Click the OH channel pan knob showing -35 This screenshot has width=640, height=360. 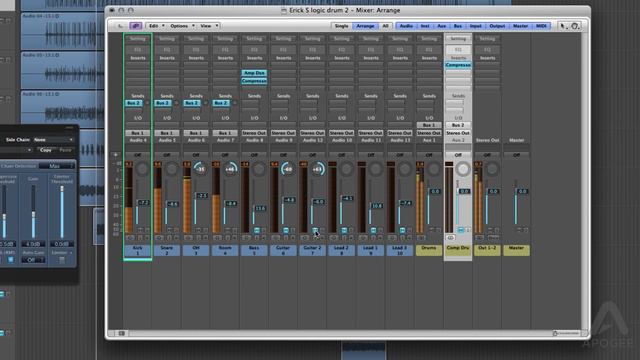tap(200, 169)
